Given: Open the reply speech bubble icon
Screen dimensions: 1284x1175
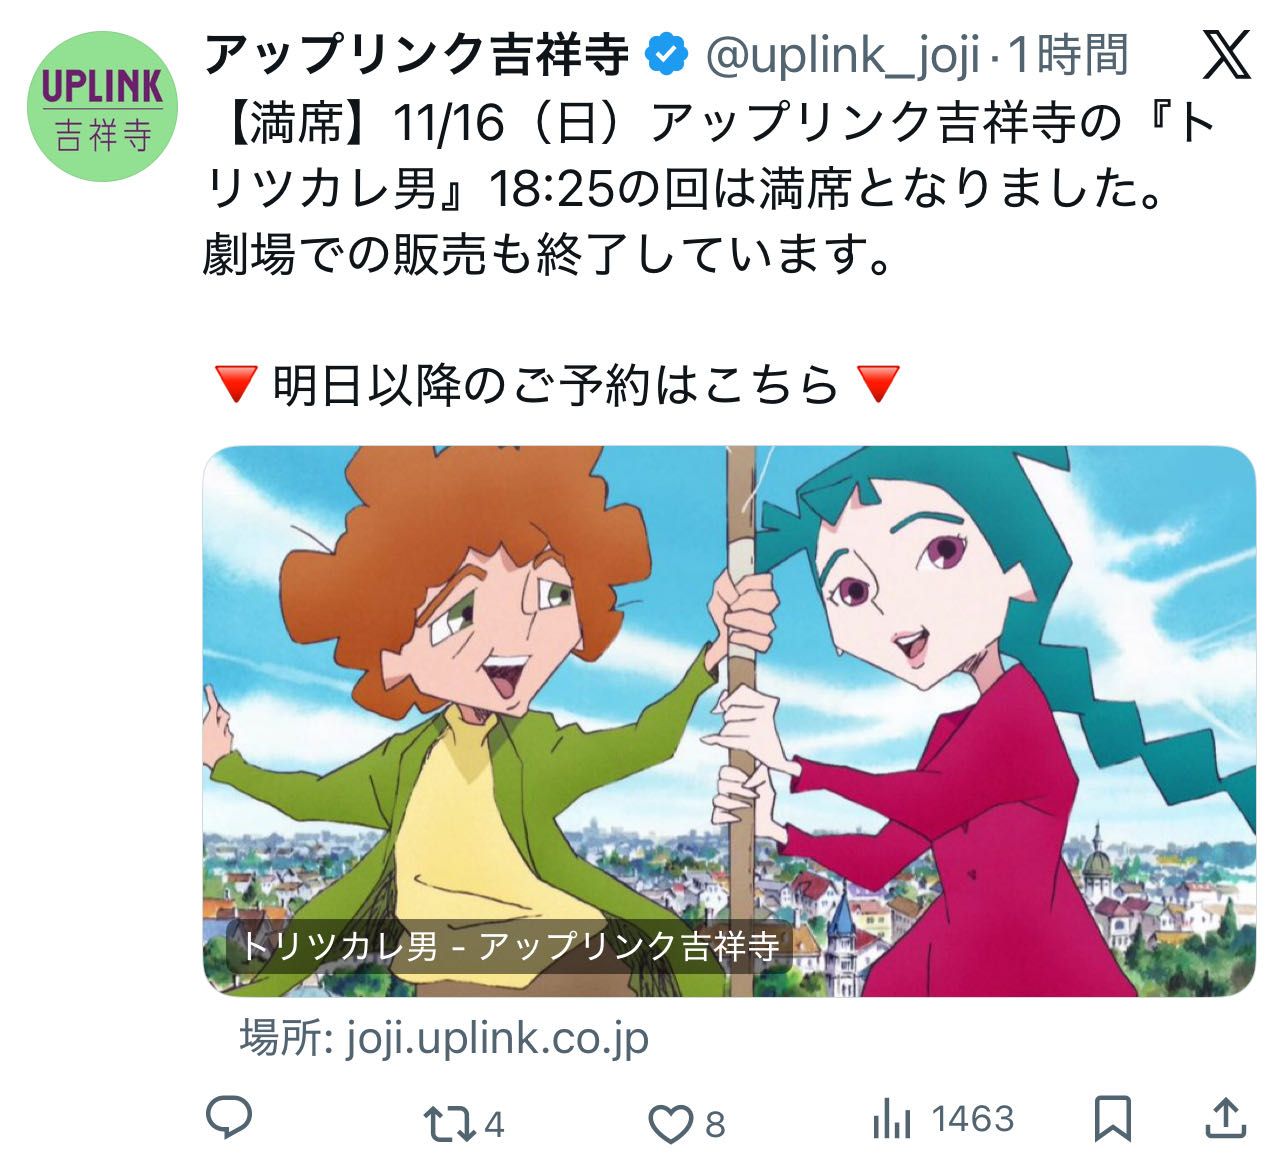Looking at the screenshot, I should pyautogui.click(x=228, y=1118).
